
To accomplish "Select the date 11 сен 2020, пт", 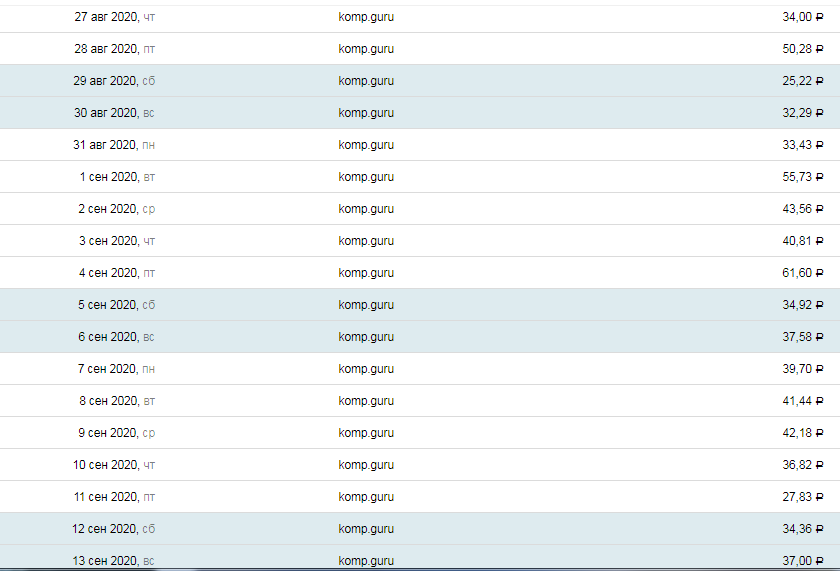I will click(x=114, y=497).
